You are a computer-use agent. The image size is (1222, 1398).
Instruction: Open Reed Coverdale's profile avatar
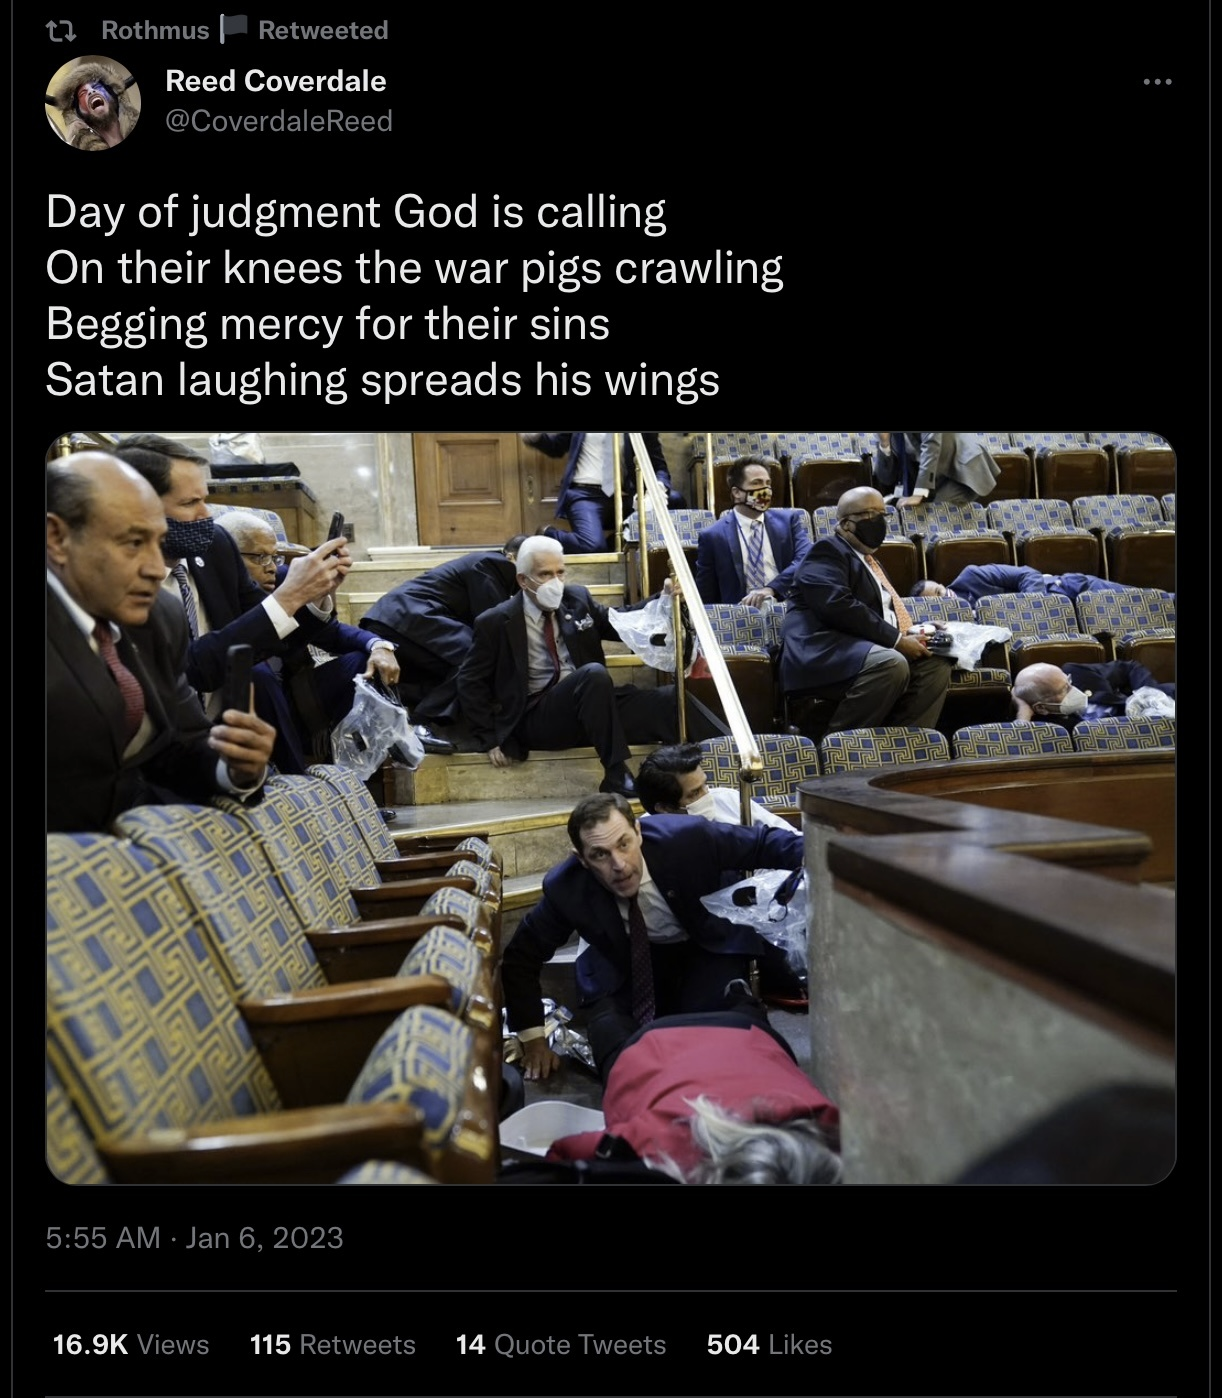coord(93,102)
